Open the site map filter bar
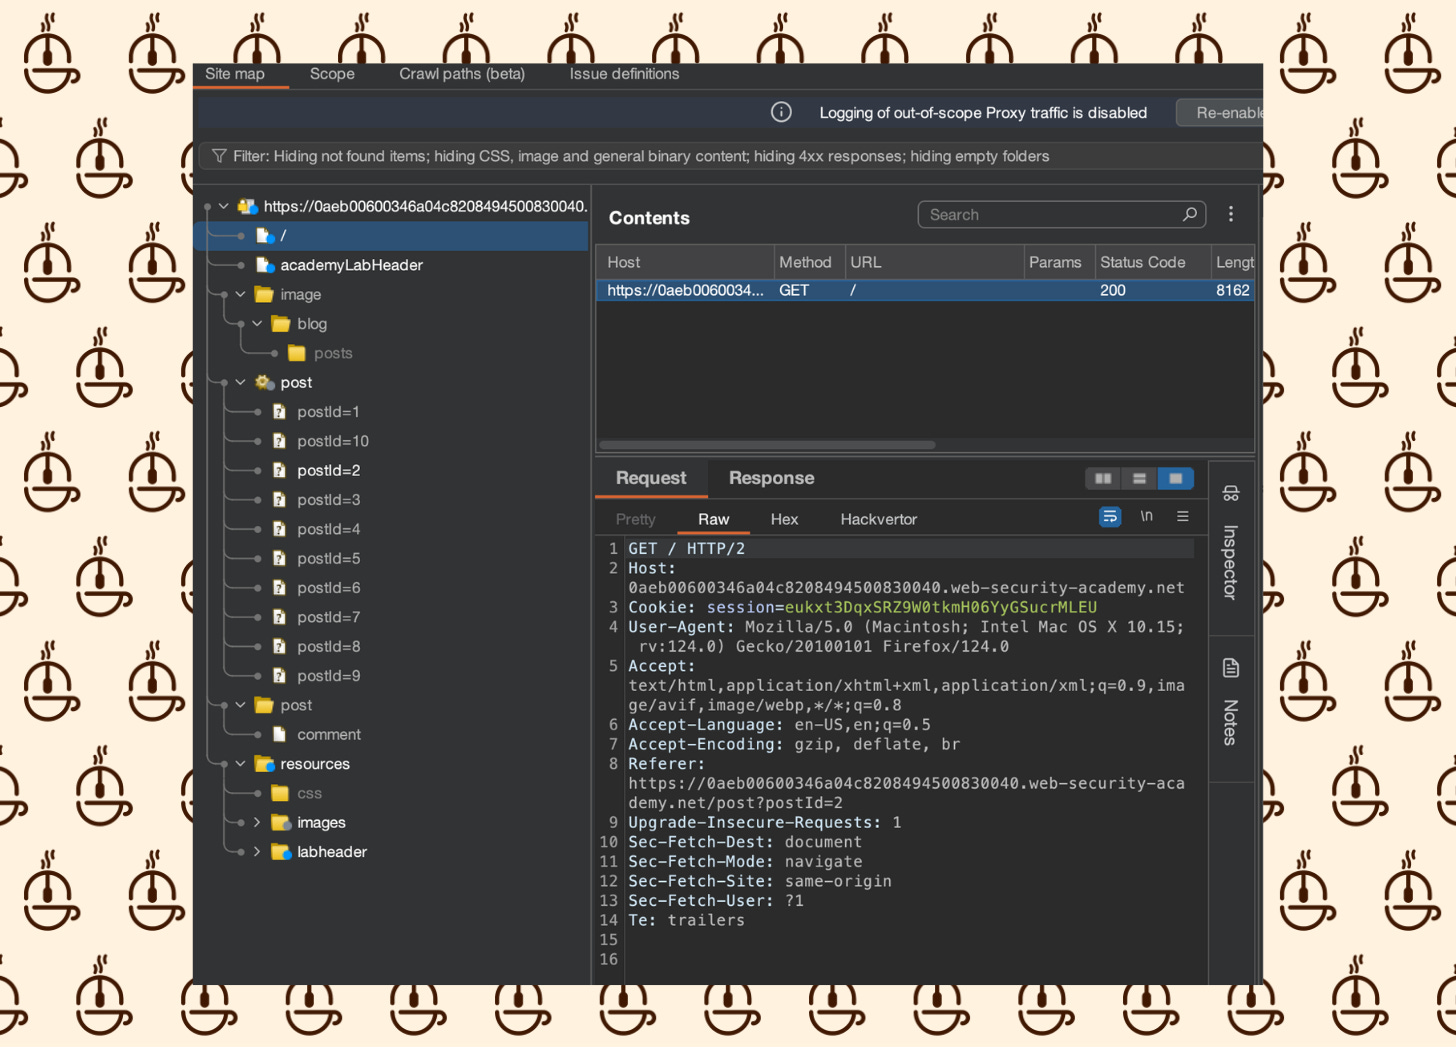The height and width of the screenshot is (1048, 1456). coord(730,156)
